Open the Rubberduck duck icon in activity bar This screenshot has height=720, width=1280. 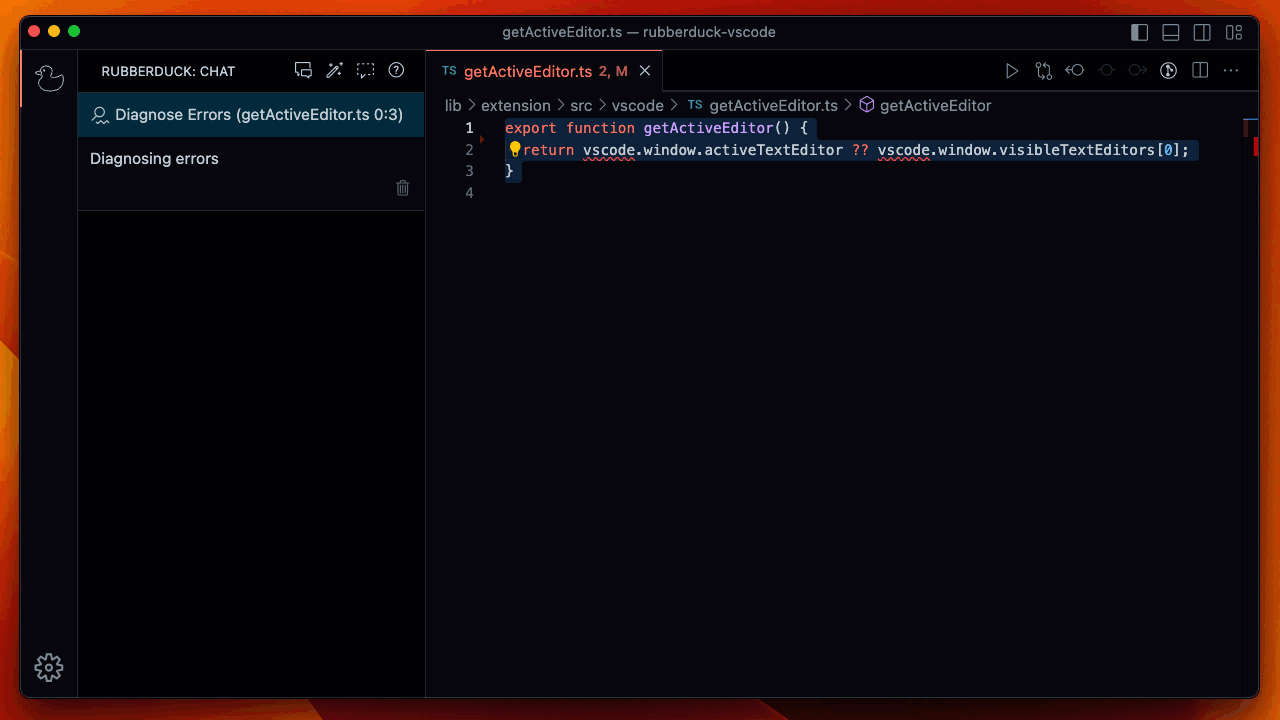point(49,78)
